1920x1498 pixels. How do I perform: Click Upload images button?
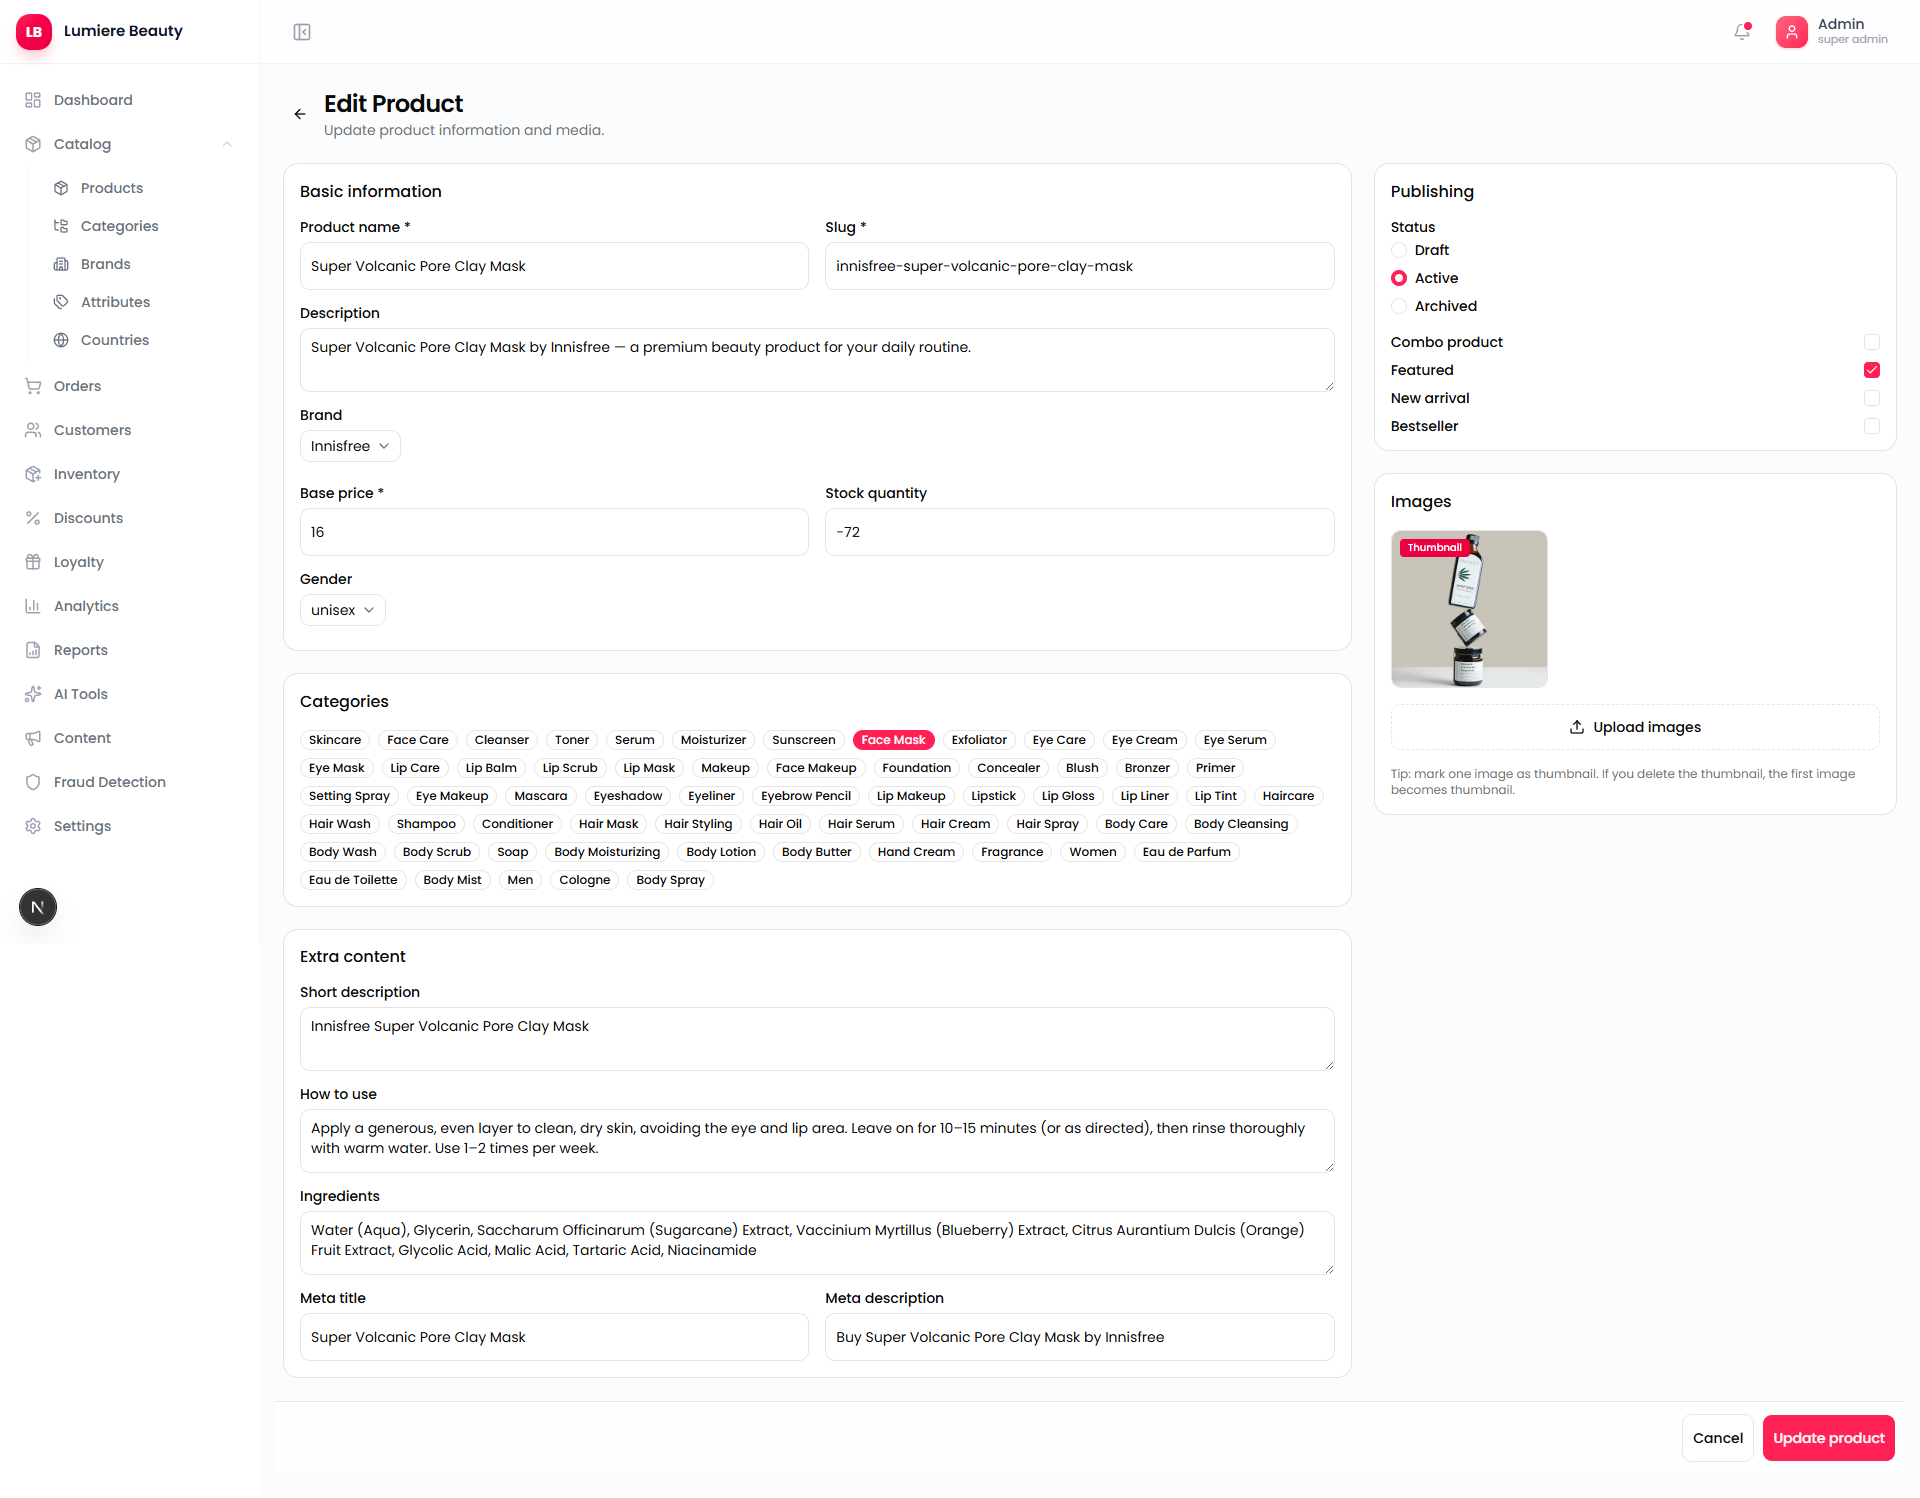click(x=1635, y=727)
